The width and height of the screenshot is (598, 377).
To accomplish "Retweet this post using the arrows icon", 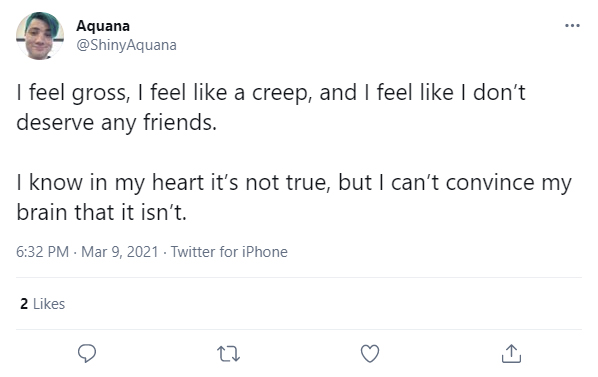I will (228, 354).
